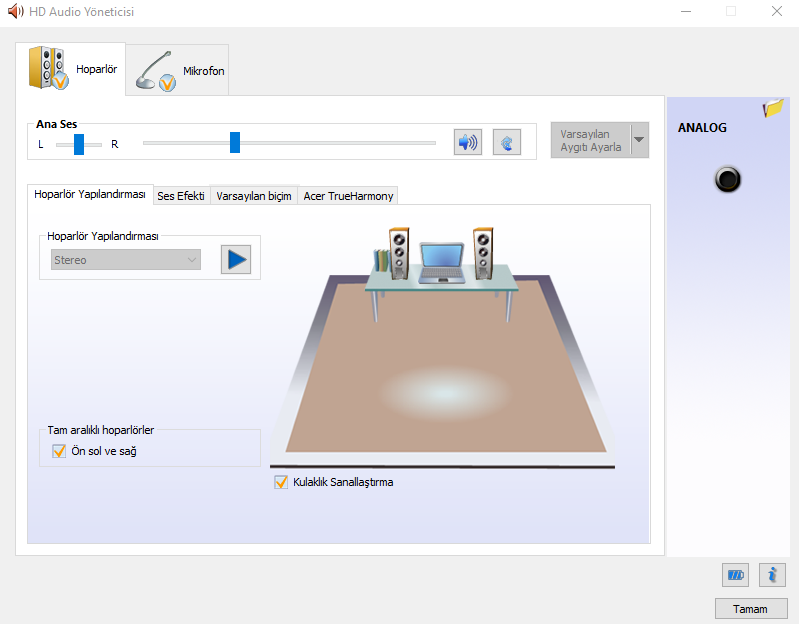Open the information icon button
This screenshot has height=624, width=799.
click(x=772, y=575)
